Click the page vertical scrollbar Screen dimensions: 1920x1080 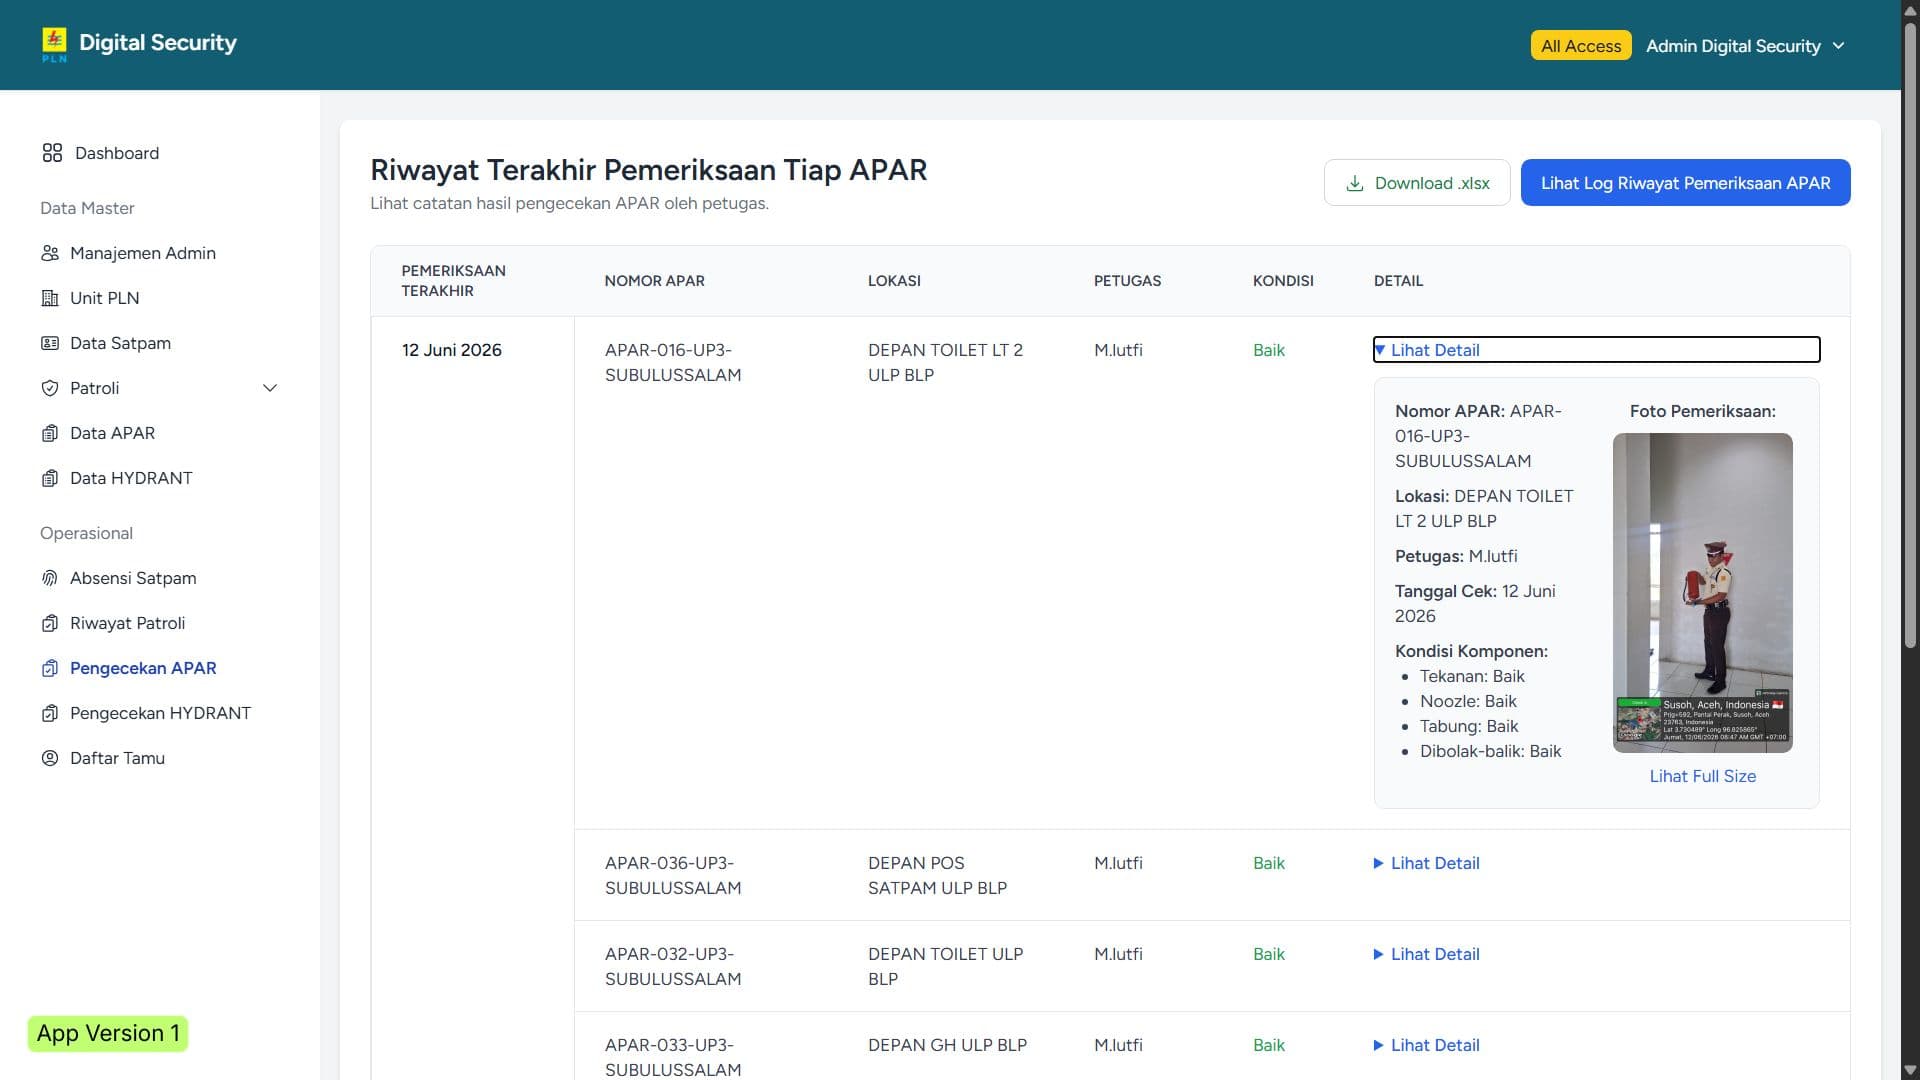pos(1910,335)
